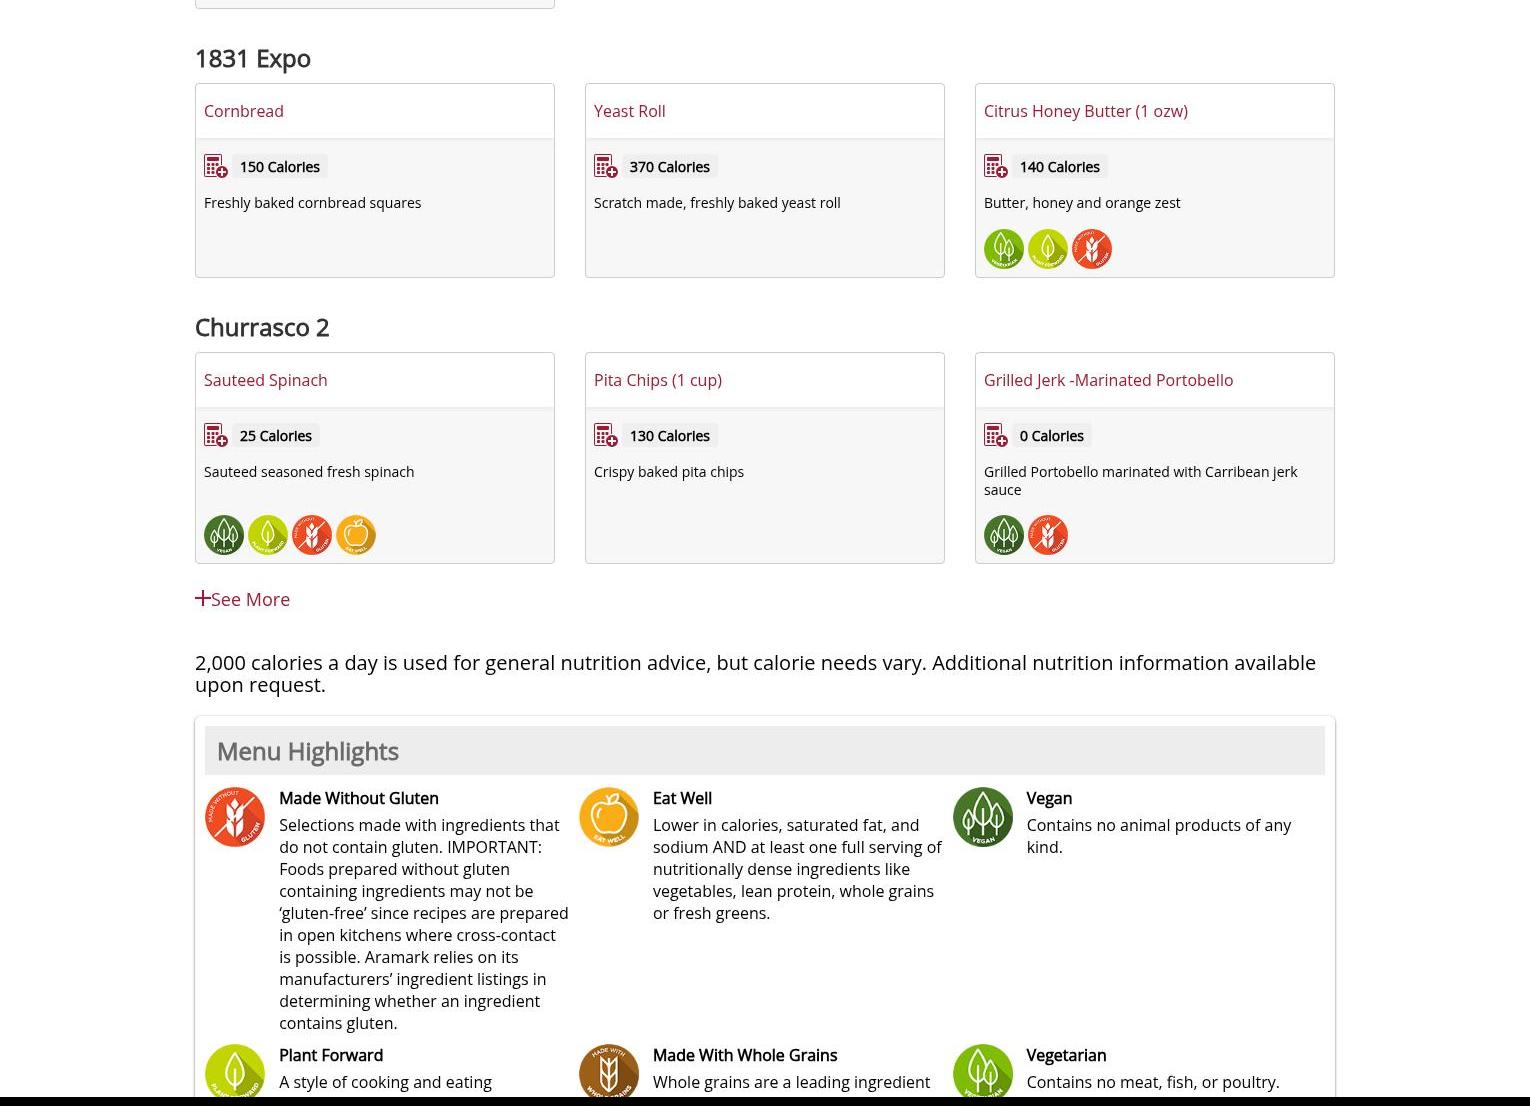Open the Cornbread item details
Screen dimensions: 1530x1106
coord(243,111)
